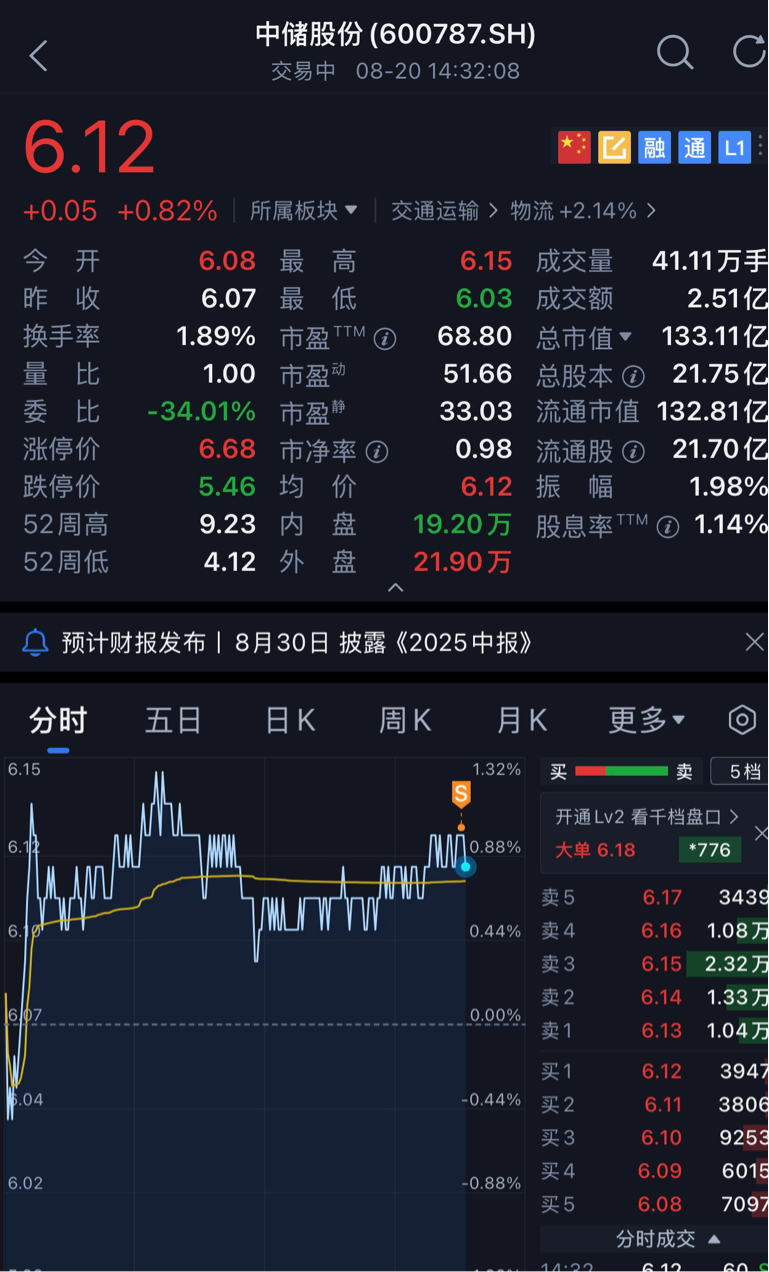769x1272 pixels.
Task: Tap the large 6.12 current price
Action: [89, 148]
